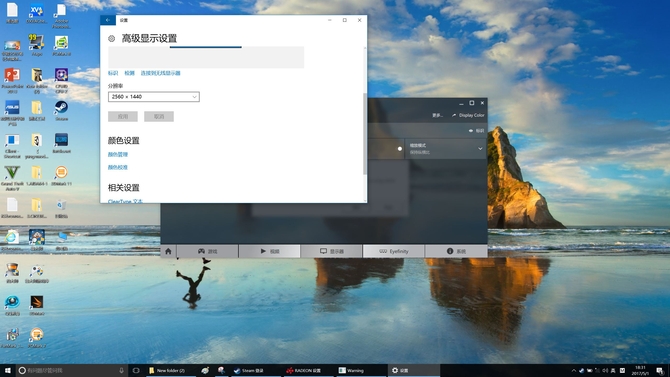Open the 2560 × 1440 resolution dropdown
Image resolution: width=670 pixels, height=377 pixels.
coord(154,97)
